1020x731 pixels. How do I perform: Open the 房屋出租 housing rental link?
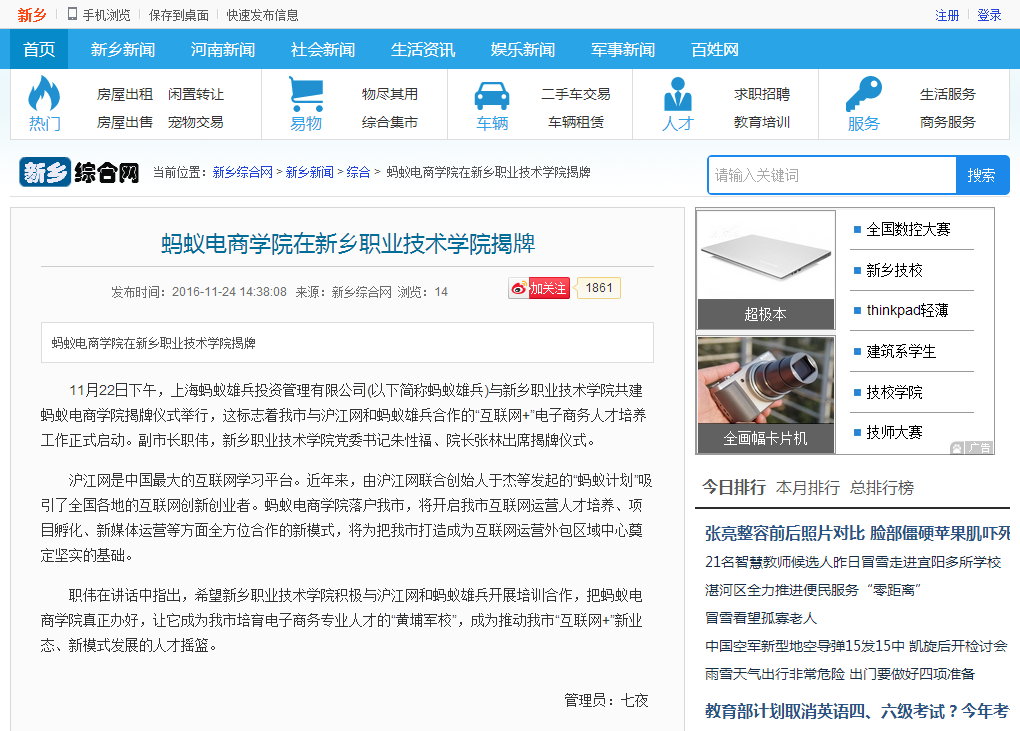tap(125, 94)
